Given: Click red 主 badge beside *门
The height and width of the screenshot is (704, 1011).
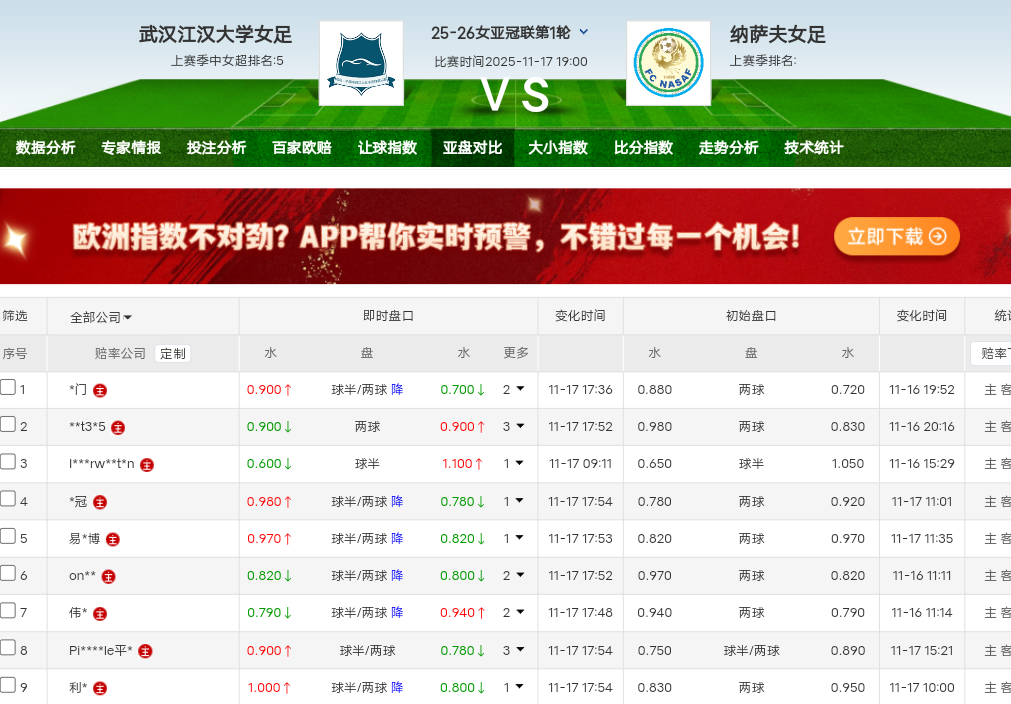Looking at the screenshot, I should pyautogui.click(x=101, y=390).
